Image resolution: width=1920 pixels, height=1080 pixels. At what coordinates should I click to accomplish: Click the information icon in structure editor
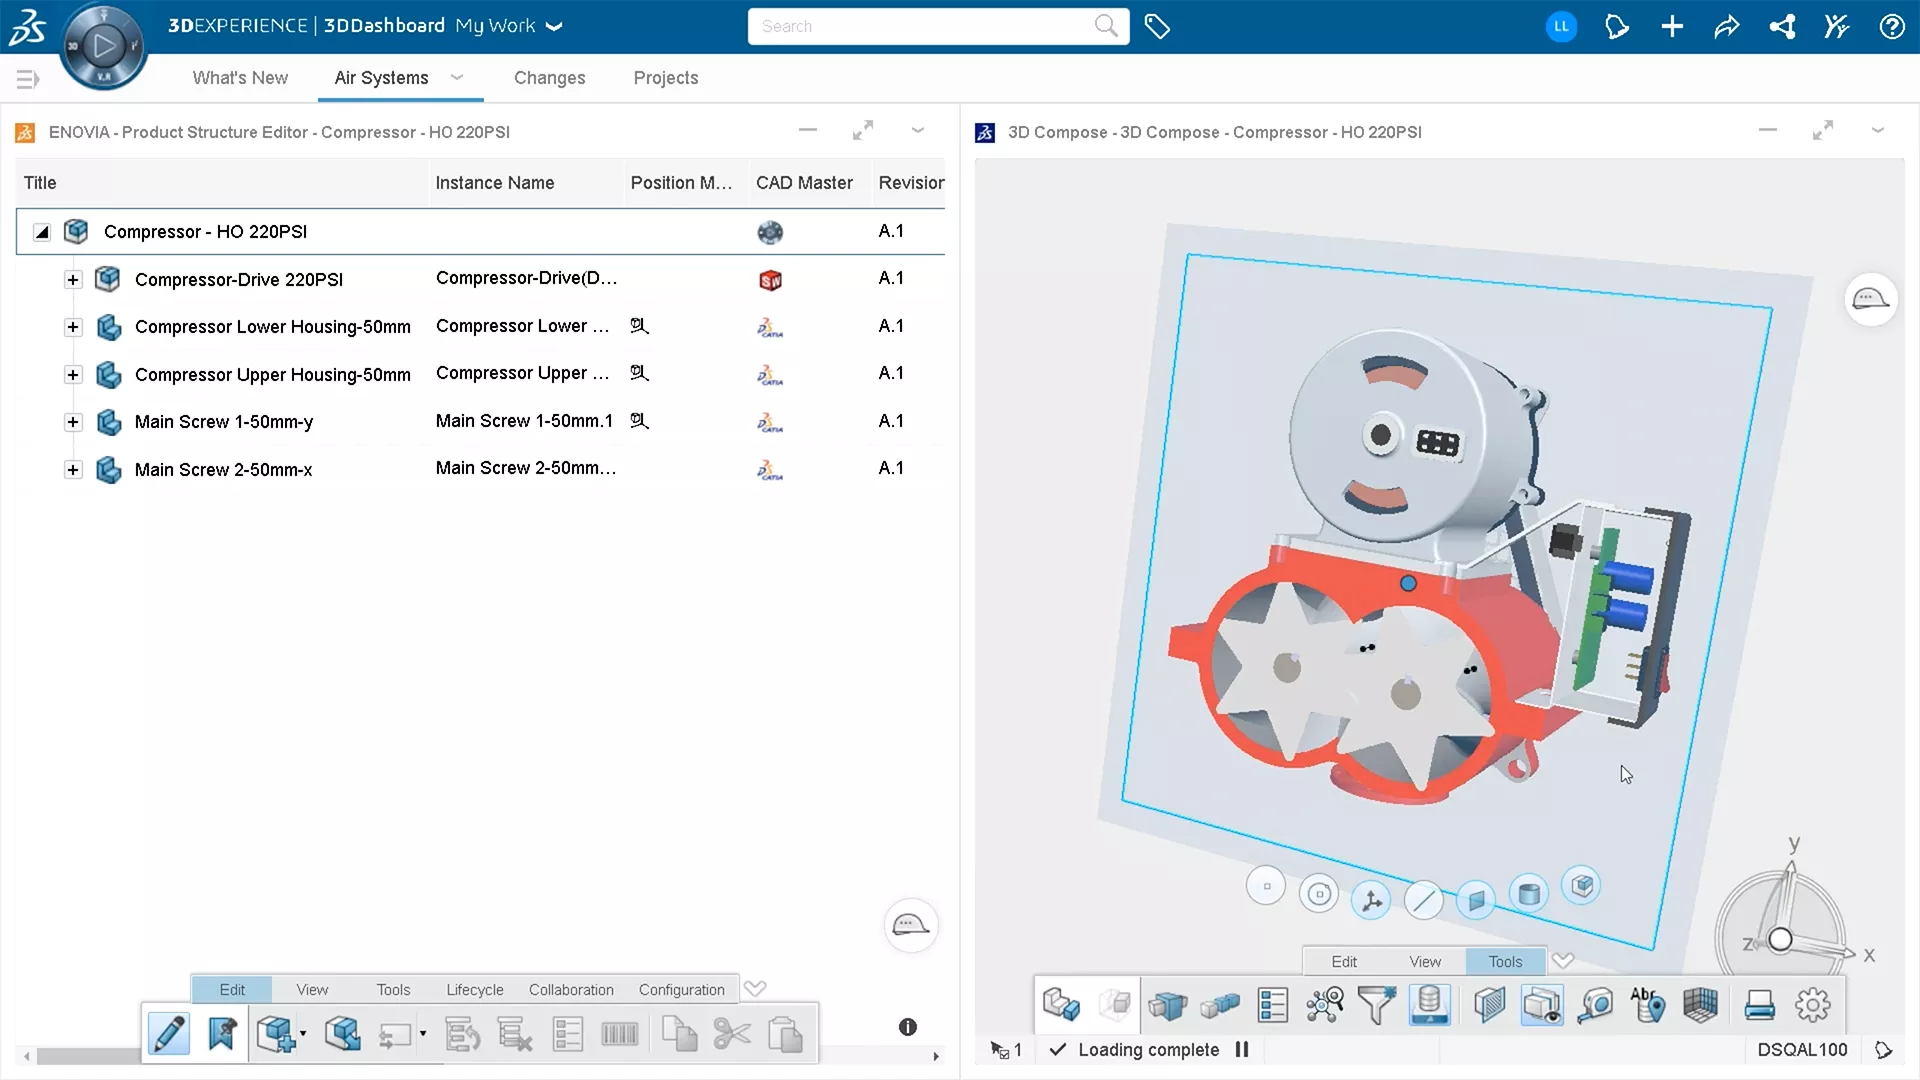tap(908, 1027)
